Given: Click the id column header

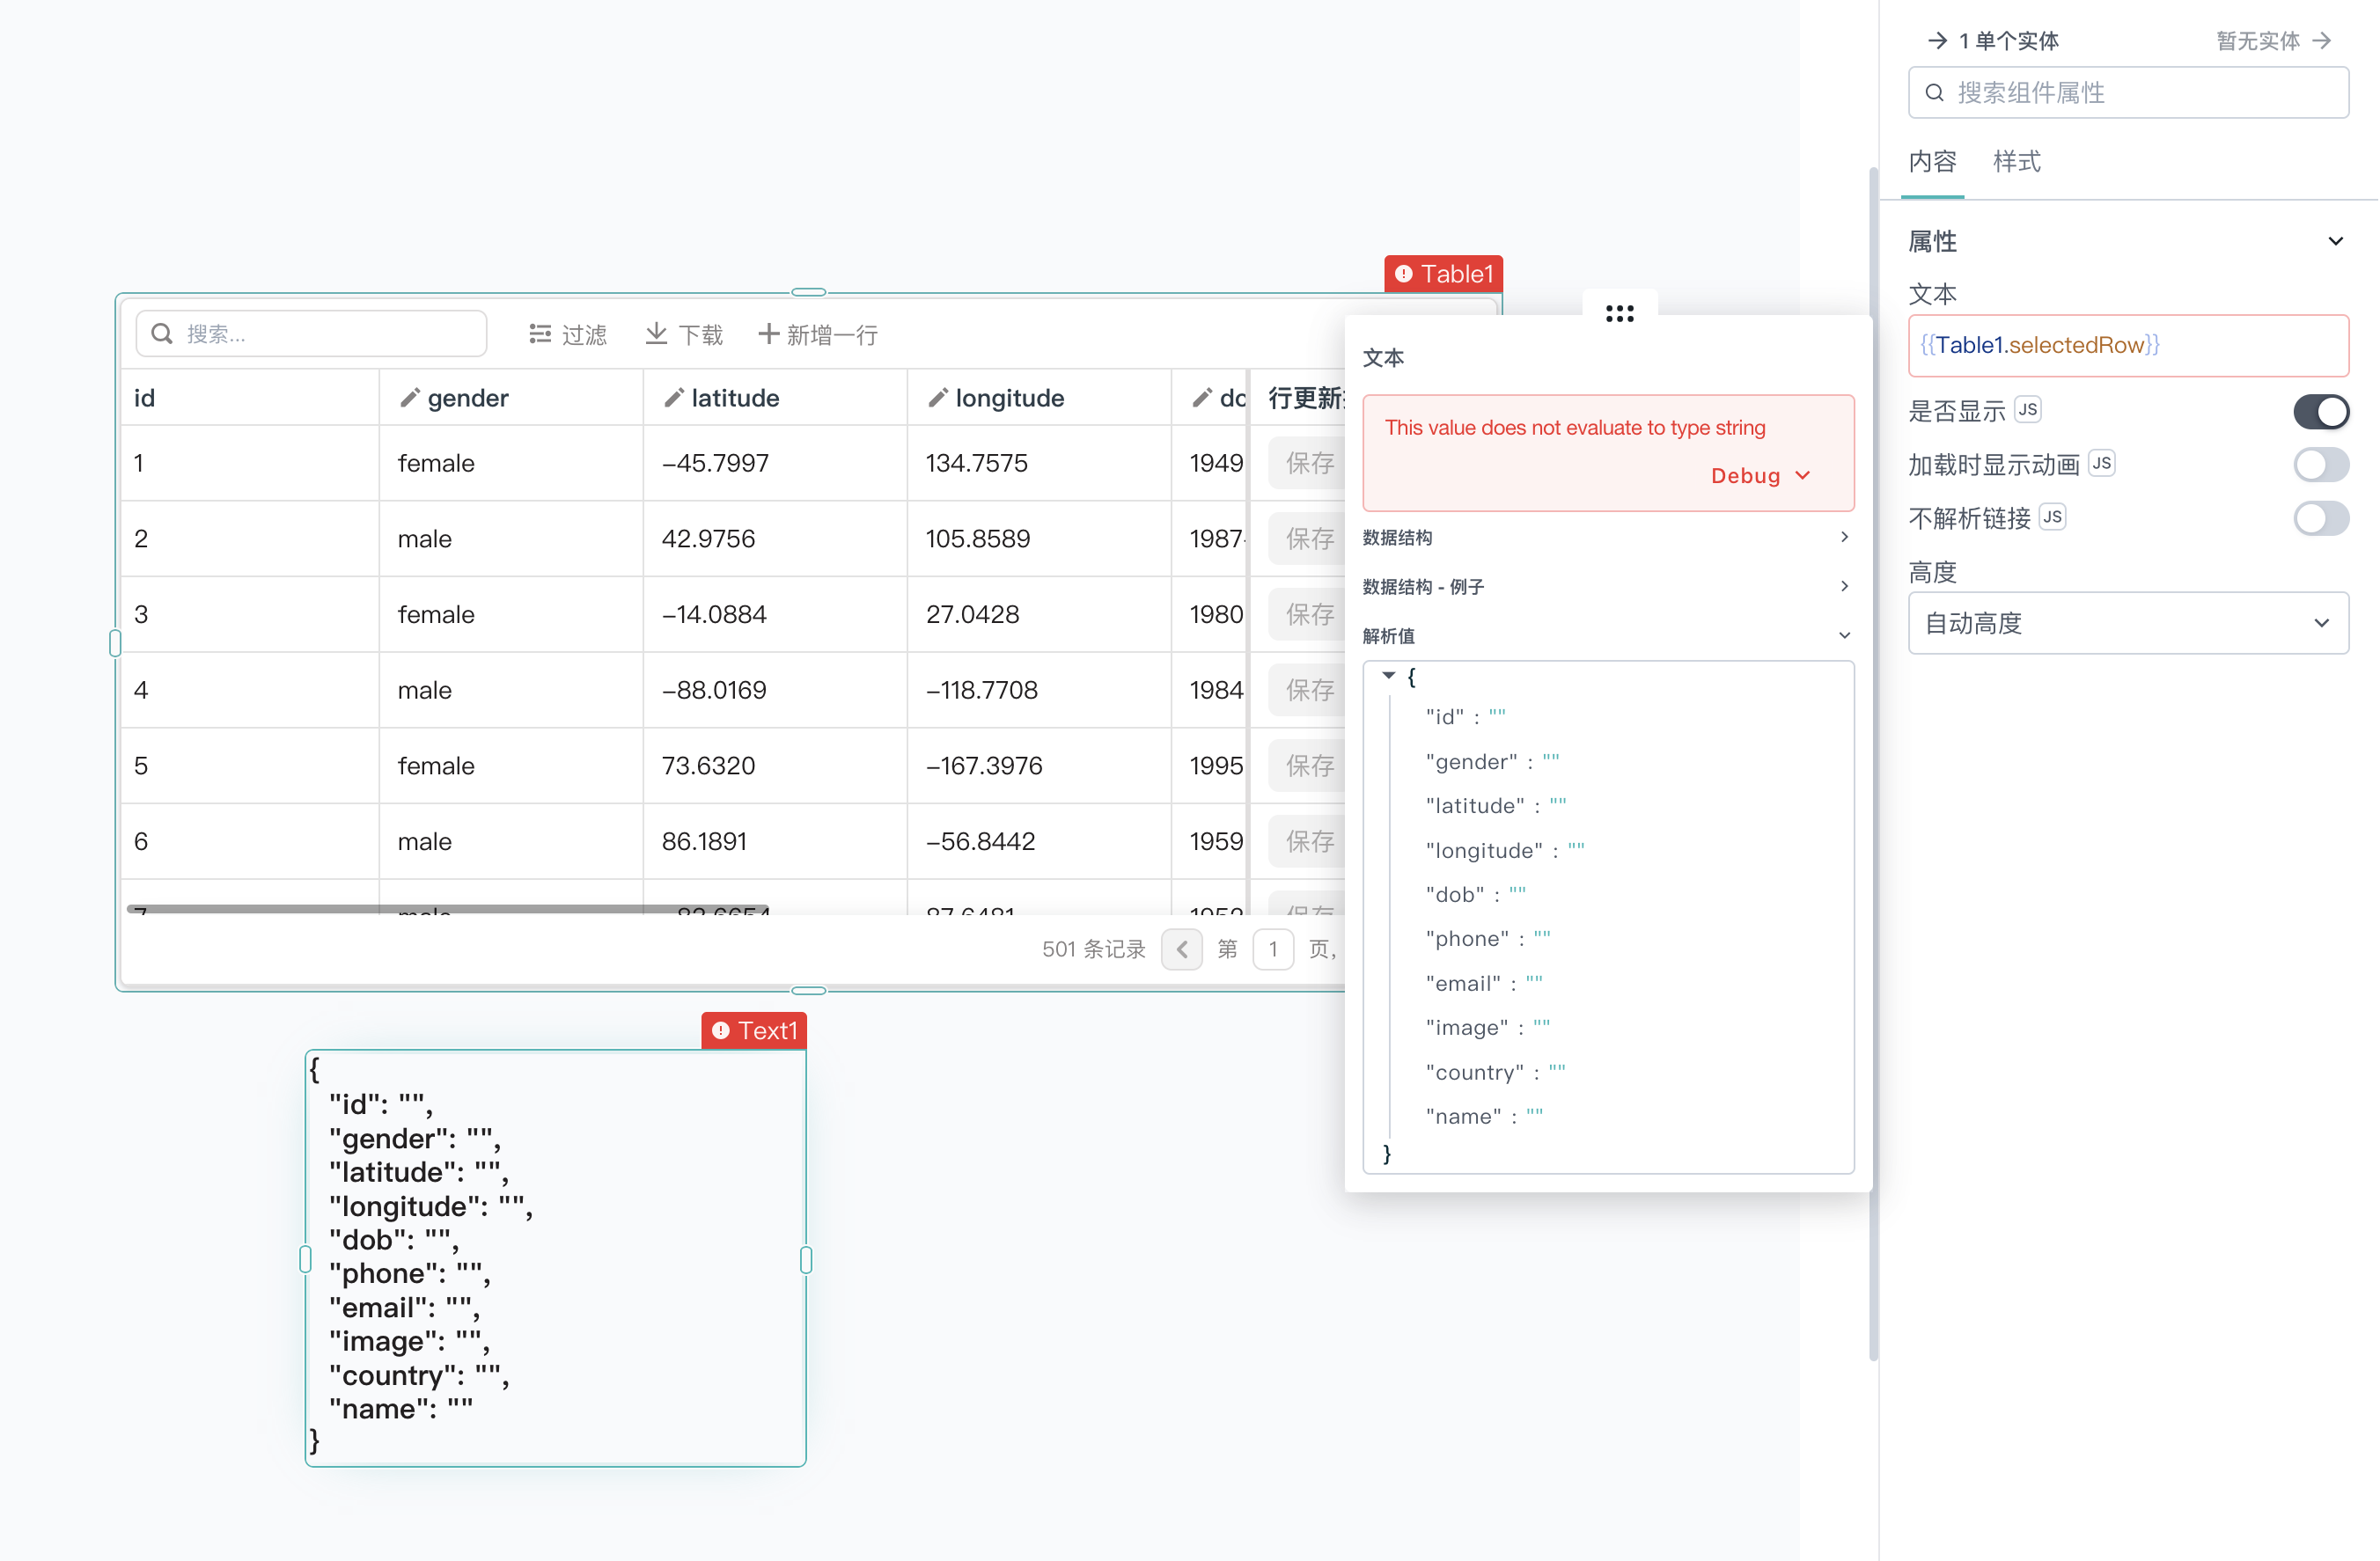Looking at the screenshot, I should click(x=250, y=398).
